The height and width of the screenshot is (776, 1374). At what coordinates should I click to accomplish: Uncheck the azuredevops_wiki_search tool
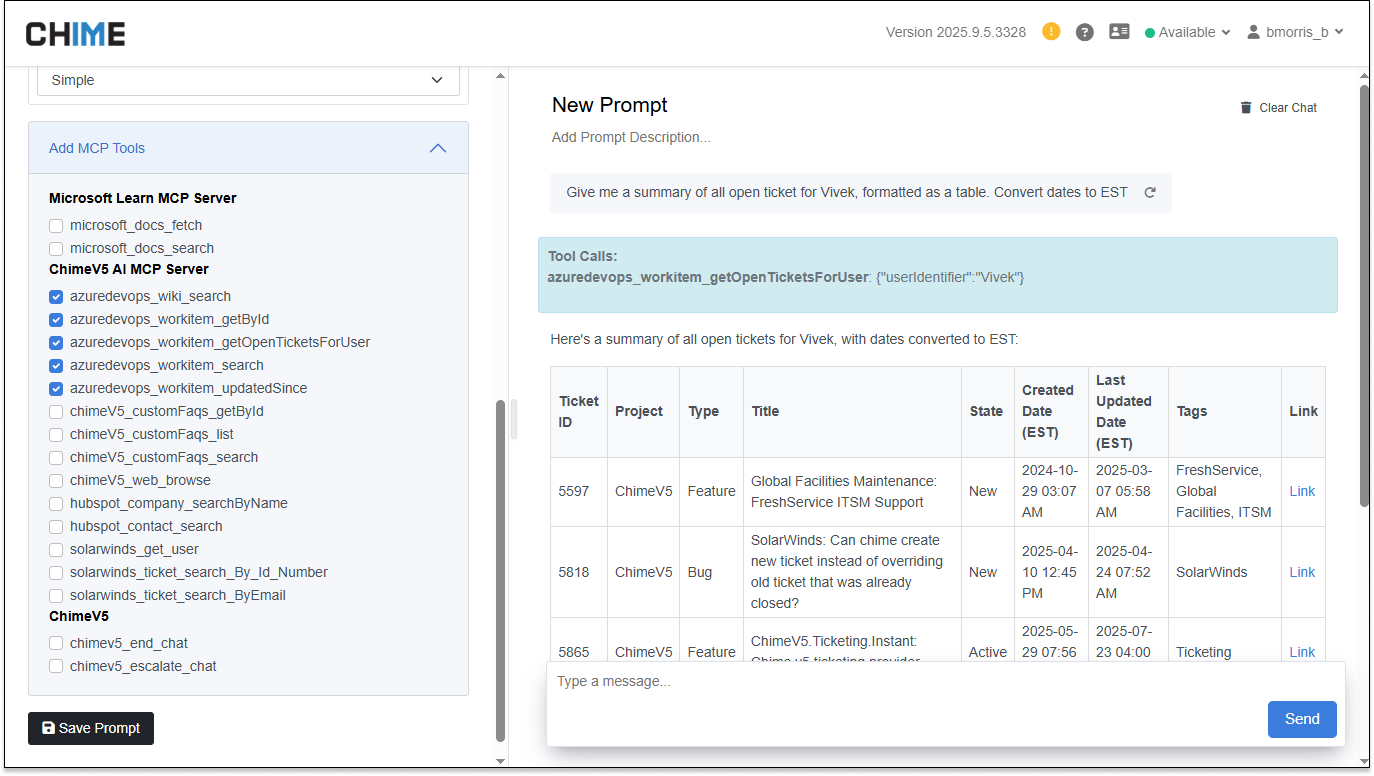[x=56, y=297]
